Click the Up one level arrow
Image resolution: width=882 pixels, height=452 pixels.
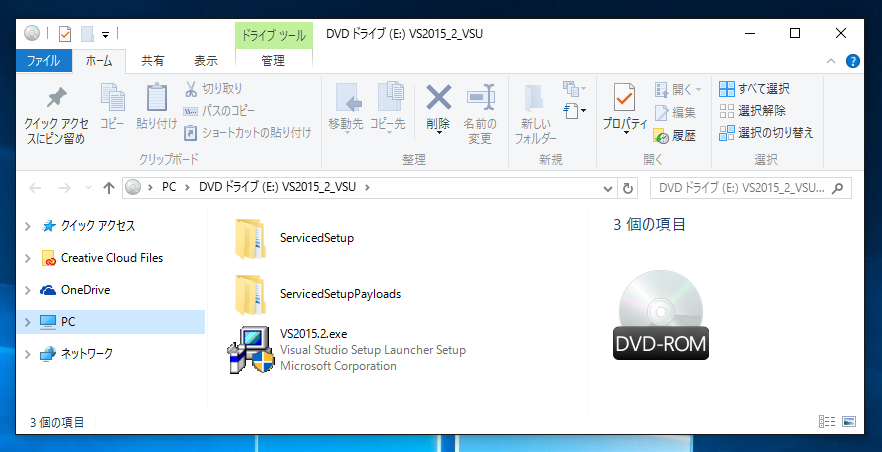tap(109, 188)
